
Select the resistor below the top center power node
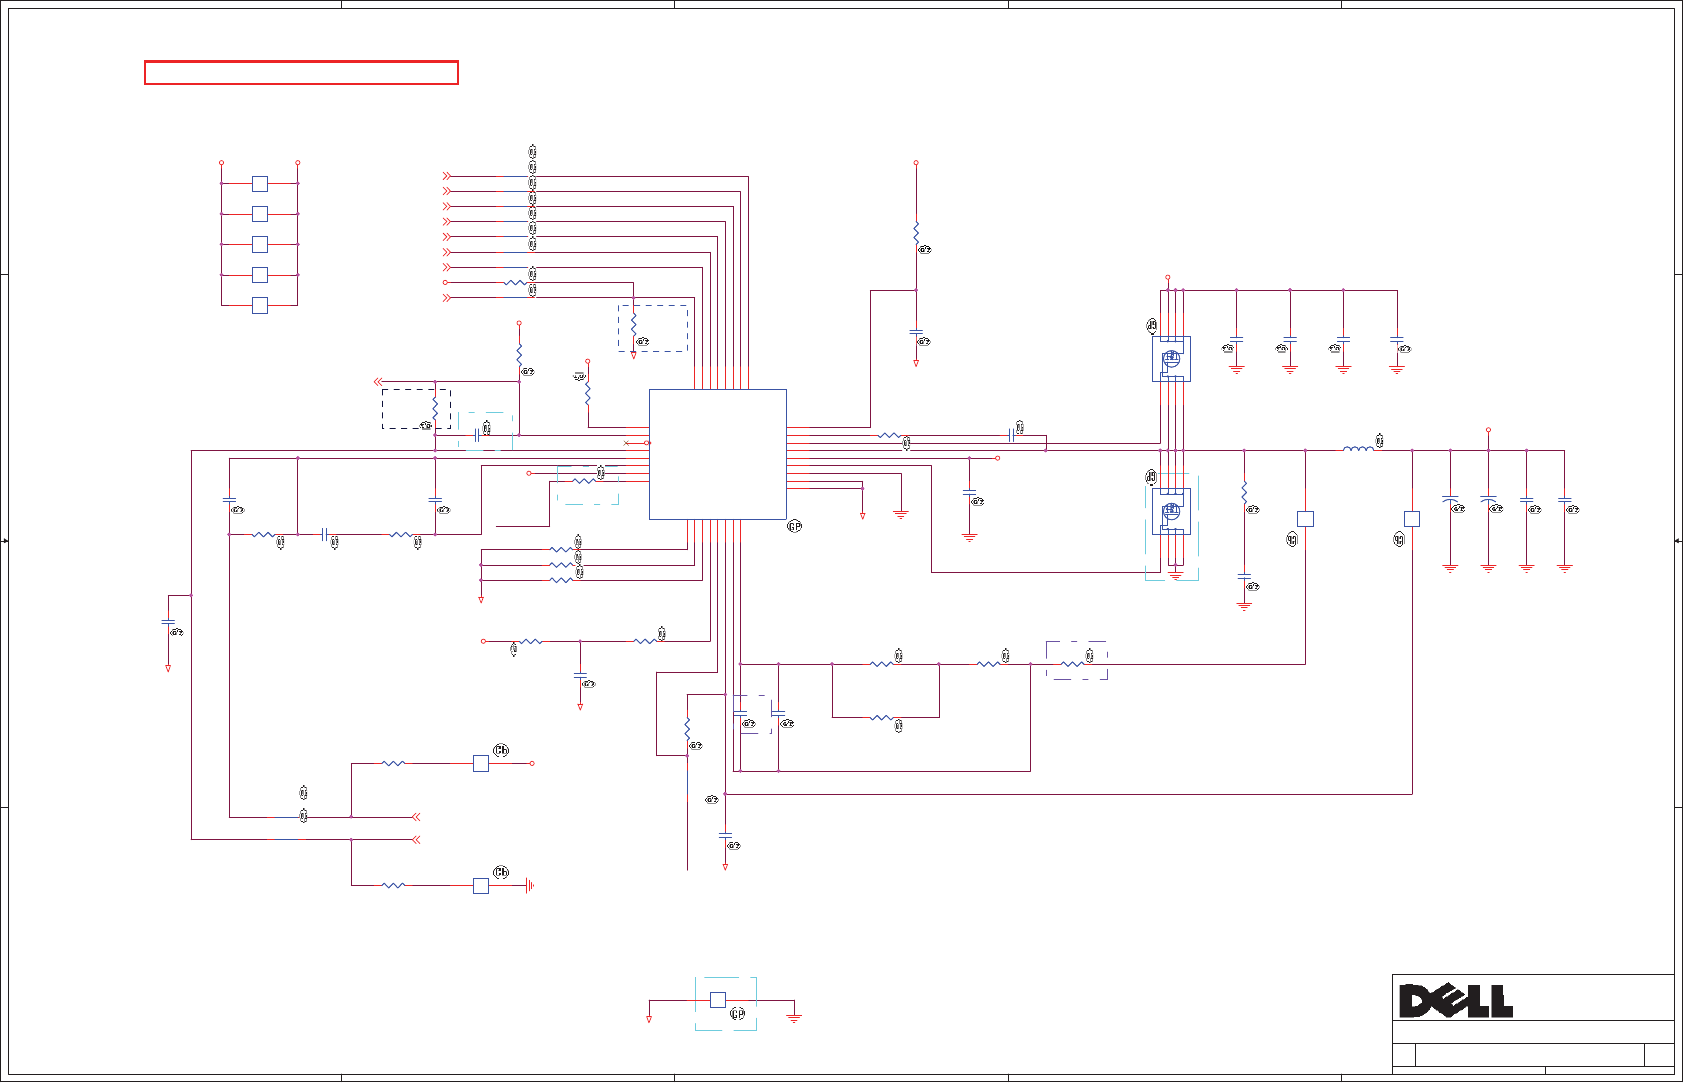pyautogui.click(x=916, y=233)
